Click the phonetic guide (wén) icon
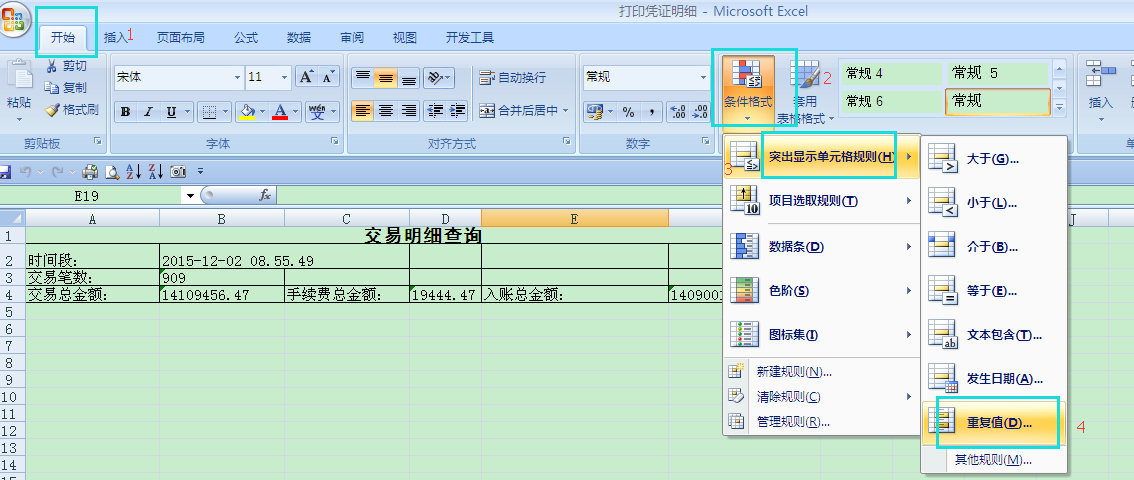 (317, 111)
